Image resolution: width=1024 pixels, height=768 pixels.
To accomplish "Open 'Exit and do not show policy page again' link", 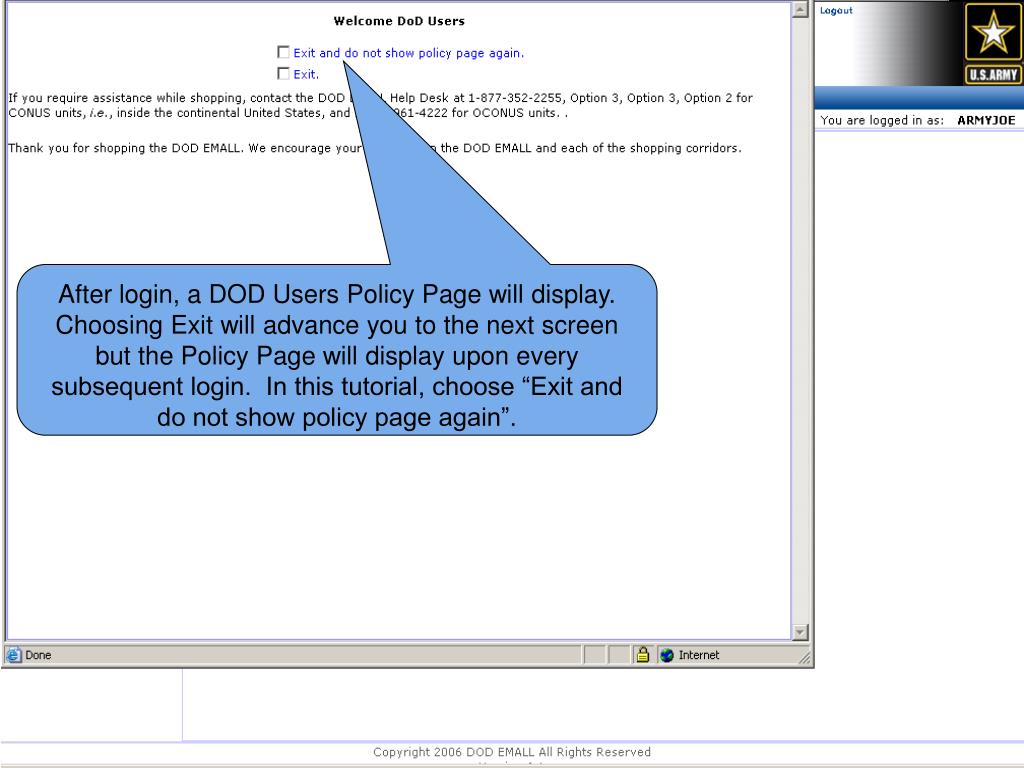I will (x=408, y=53).
